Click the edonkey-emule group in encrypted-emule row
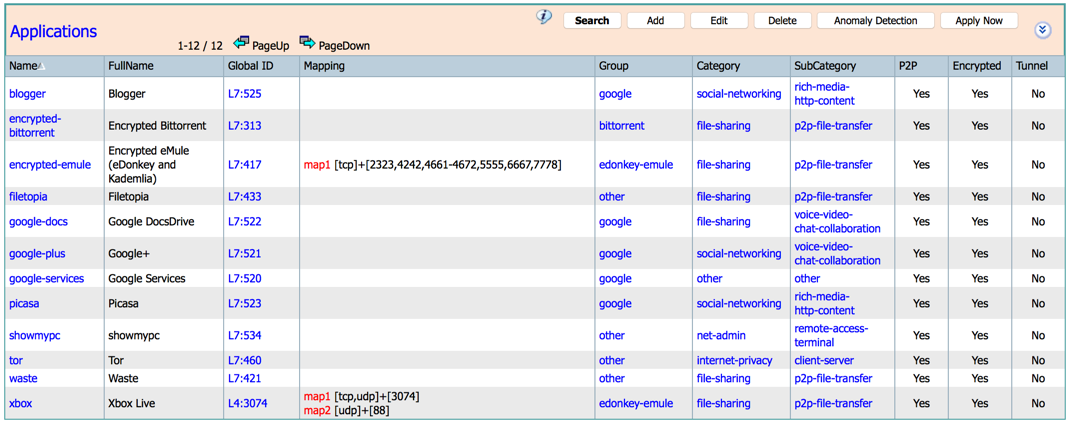The width and height of the screenshot is (1069, 424). [x=636, y=164]
